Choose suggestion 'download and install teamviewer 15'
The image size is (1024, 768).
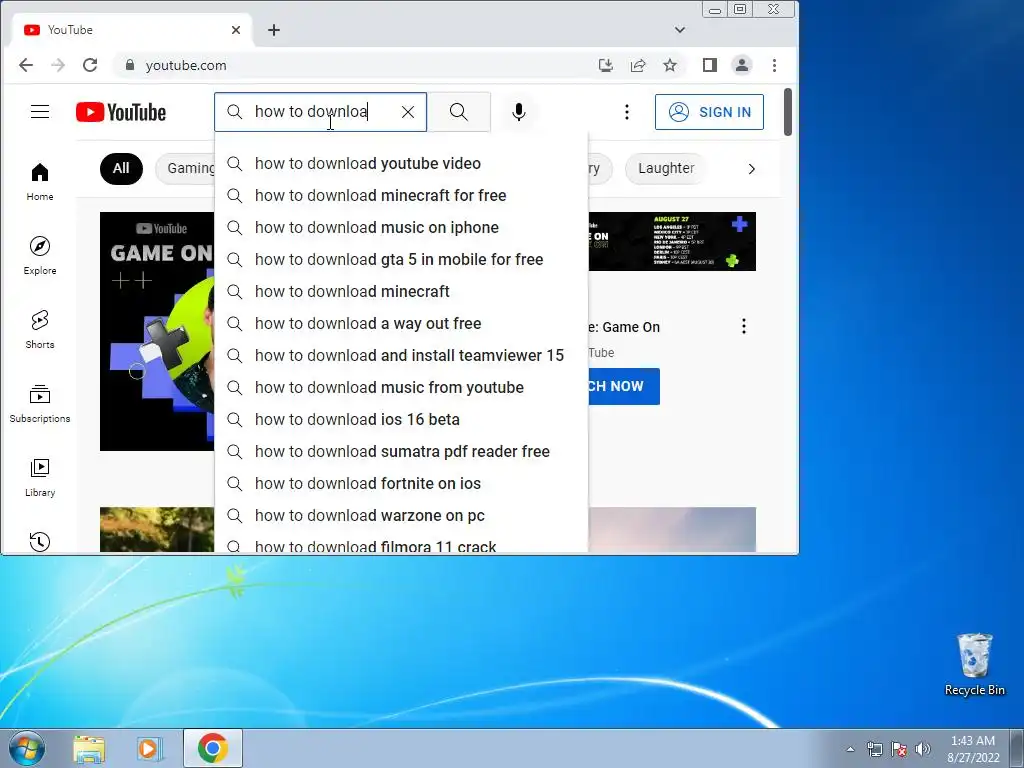(401, 355)
